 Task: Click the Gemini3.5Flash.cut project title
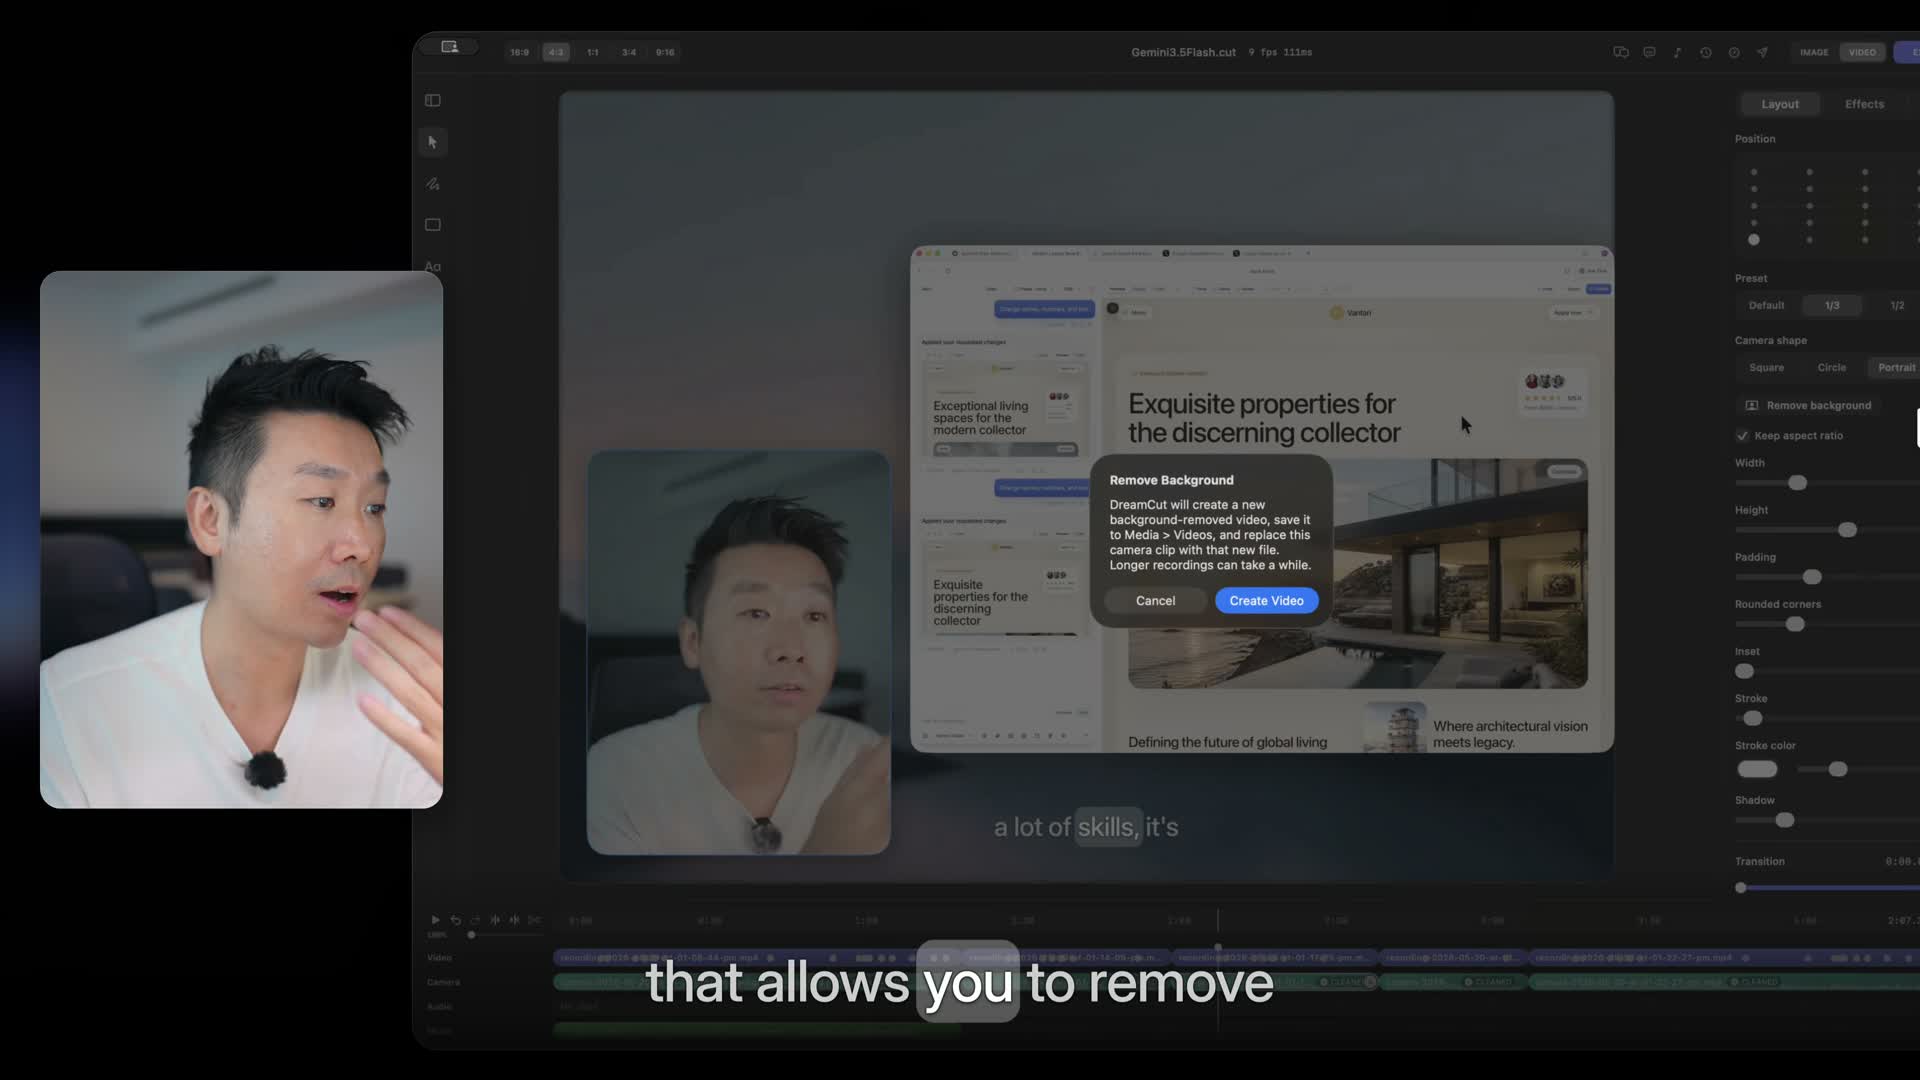[1183, 52]
